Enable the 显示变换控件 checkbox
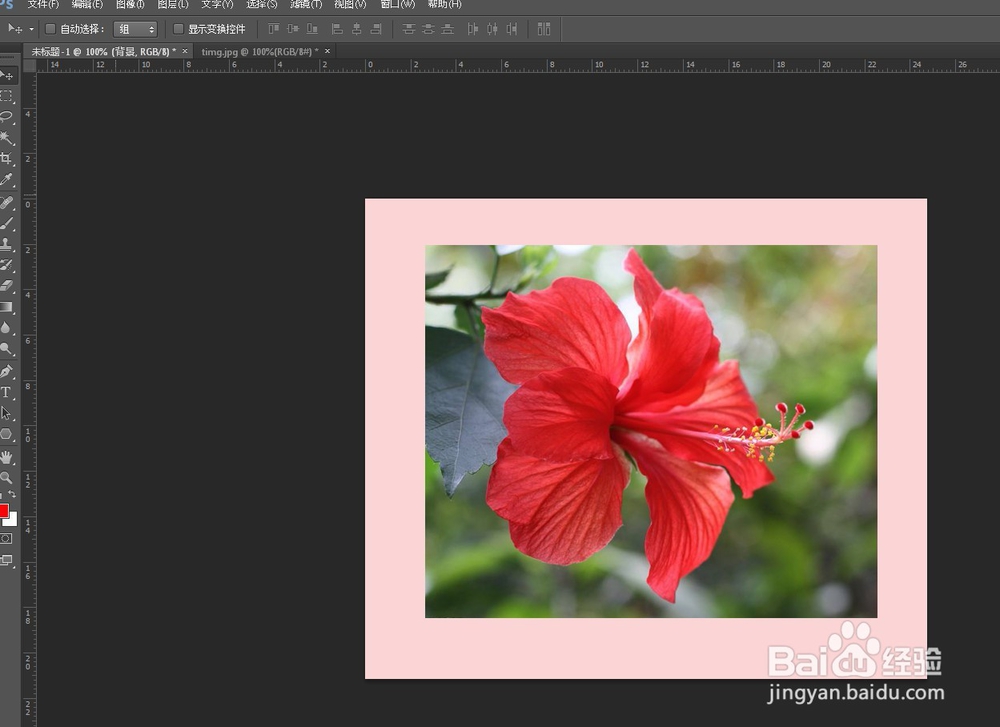1000x727 pixels. 179,29
